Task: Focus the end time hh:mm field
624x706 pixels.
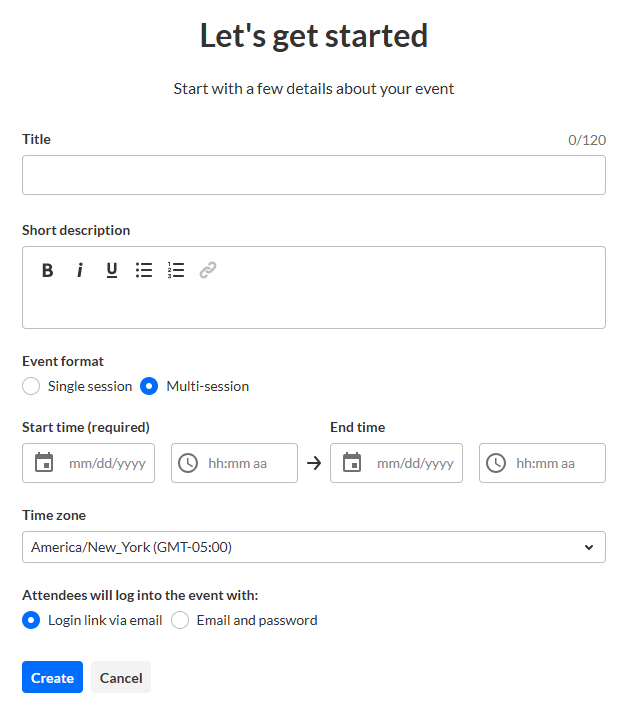Action: coord(552,463)
